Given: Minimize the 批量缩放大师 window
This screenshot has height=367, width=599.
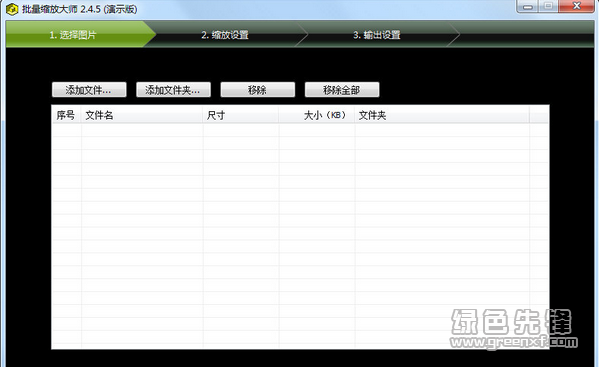Looking at the screenshot, I should pos(528,6).
